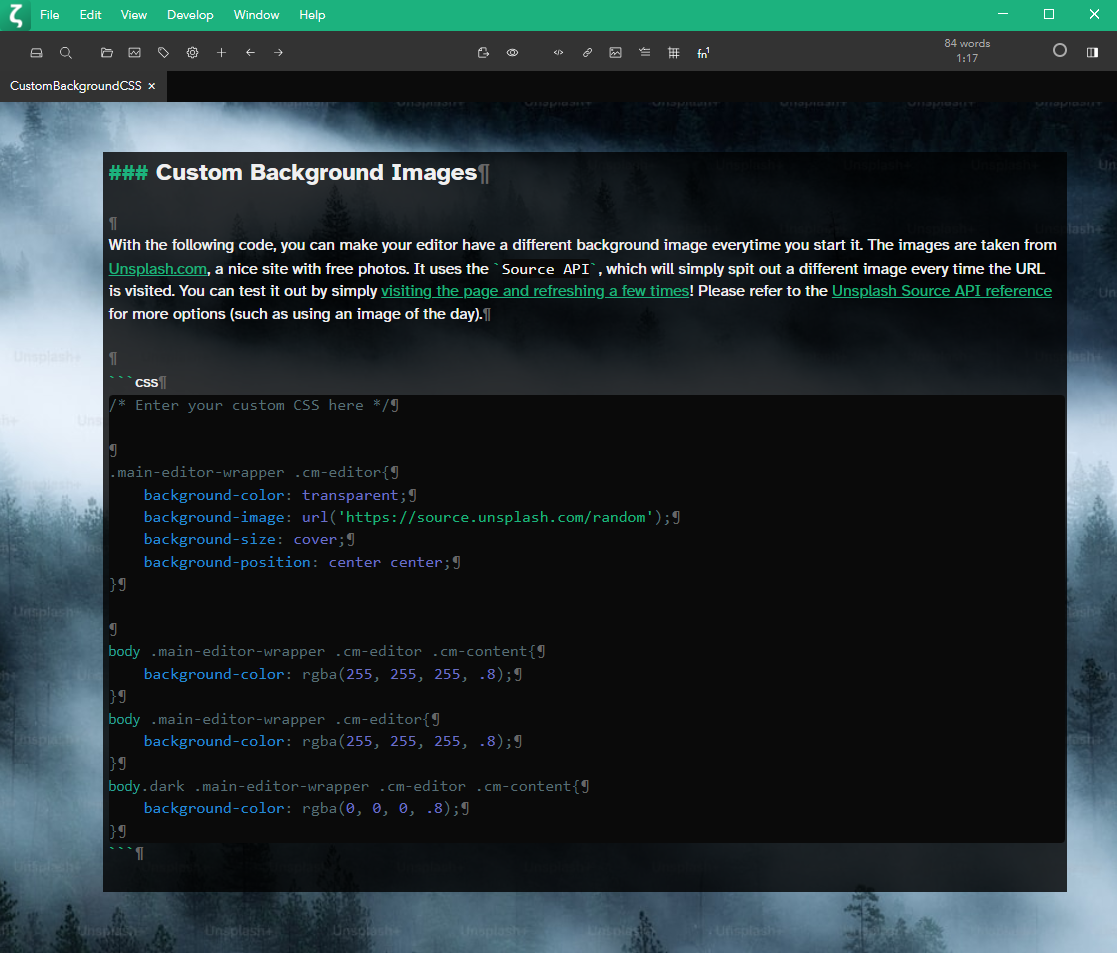Click the background-color: transparent line

click(275, 495)
